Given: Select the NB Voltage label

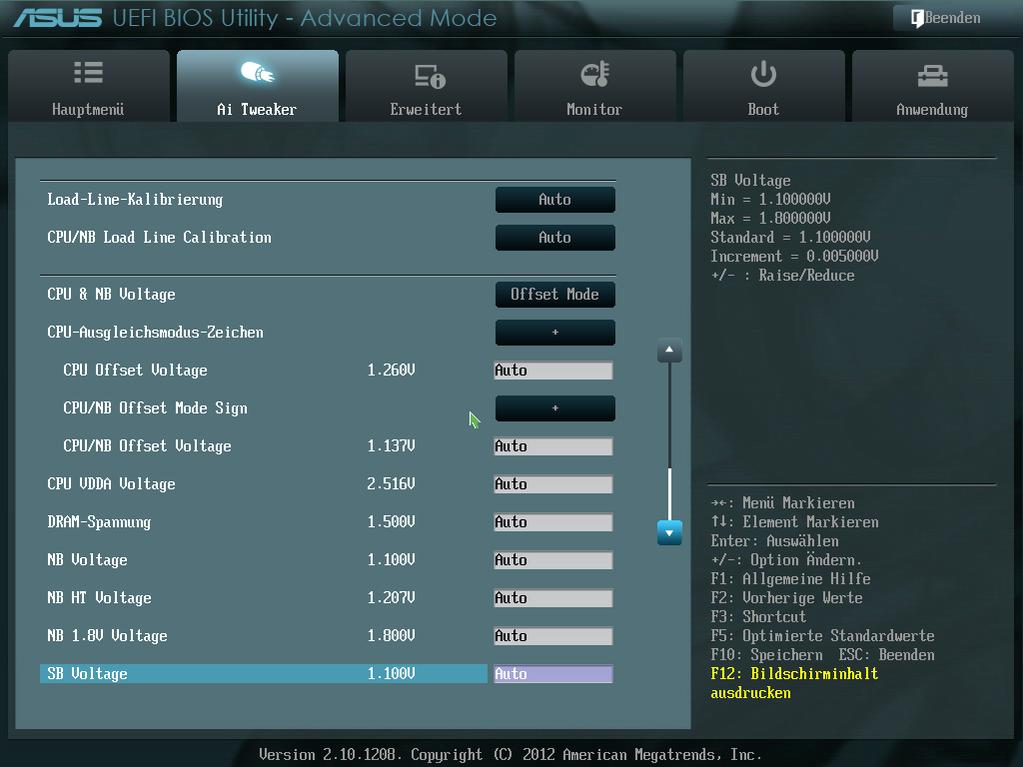Looking at the screenshot, I should [x=87, y=560].
